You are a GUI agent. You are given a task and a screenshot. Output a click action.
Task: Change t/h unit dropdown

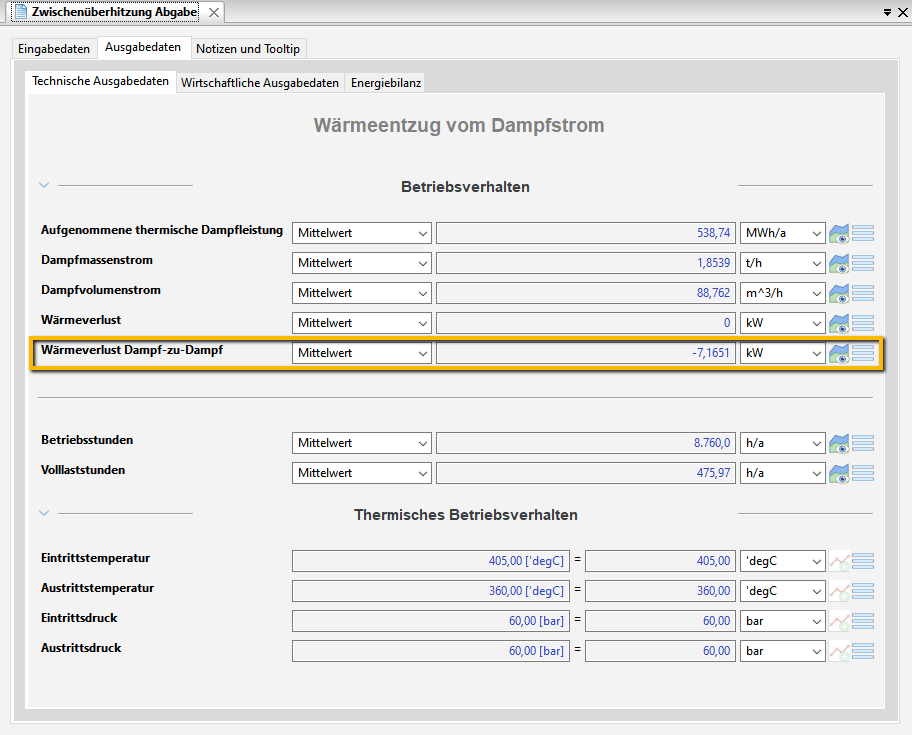point(783,263)
